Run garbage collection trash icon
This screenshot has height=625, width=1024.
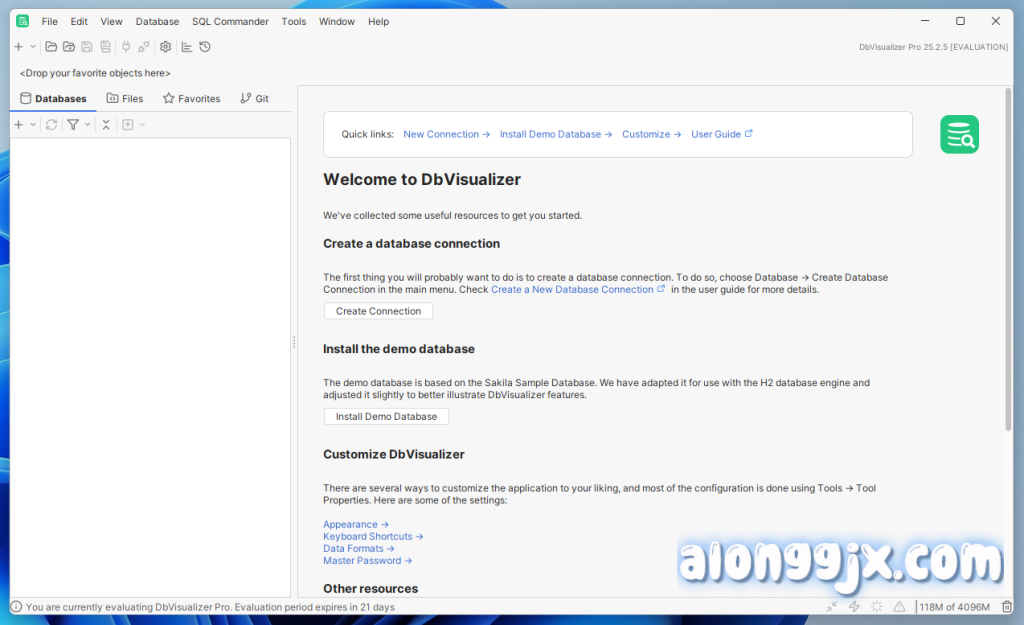coord(1007,607)
